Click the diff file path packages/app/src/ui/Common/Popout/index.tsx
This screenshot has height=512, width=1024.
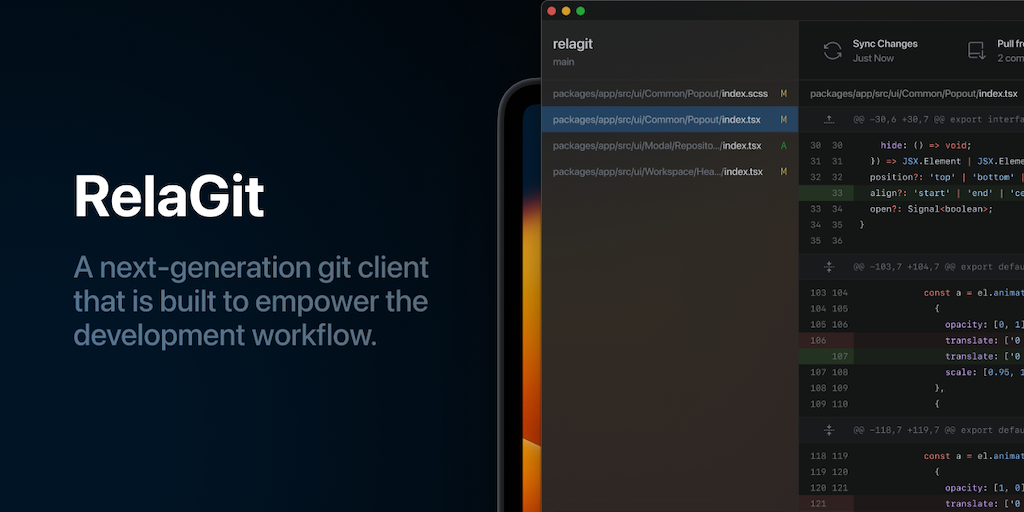pos(914,93)
